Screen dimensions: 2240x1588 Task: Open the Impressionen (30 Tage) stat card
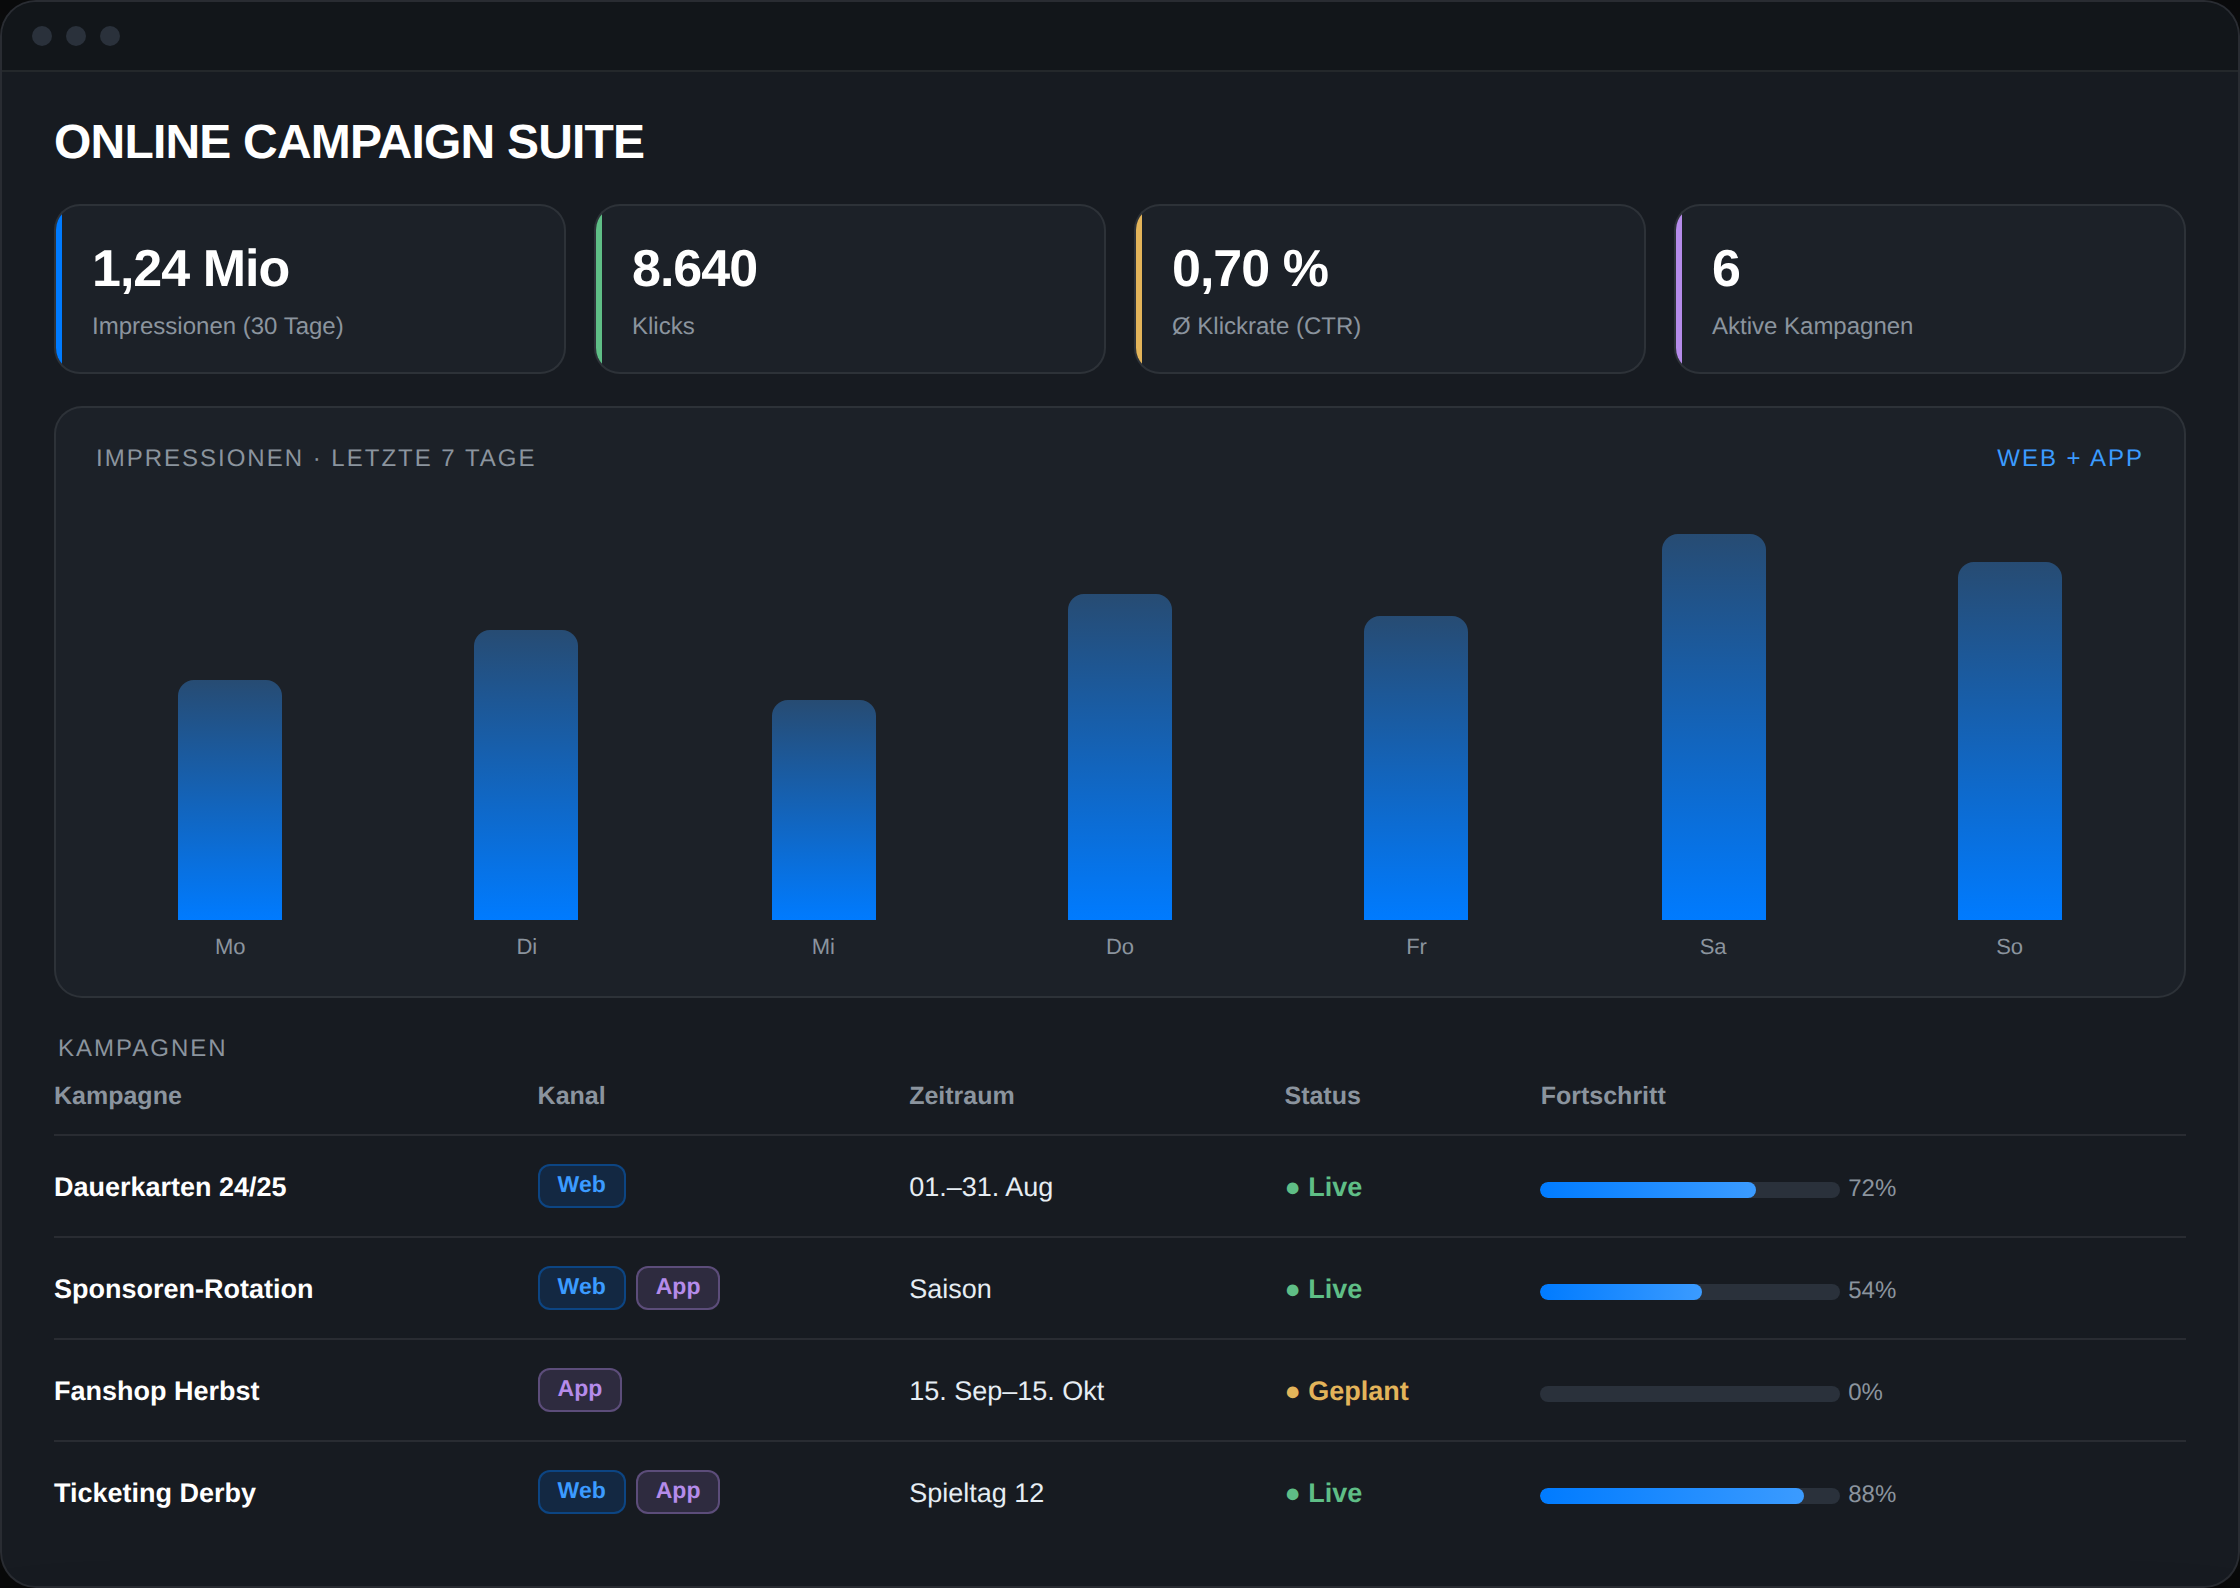pyautogui.click(x=310, y=289)
